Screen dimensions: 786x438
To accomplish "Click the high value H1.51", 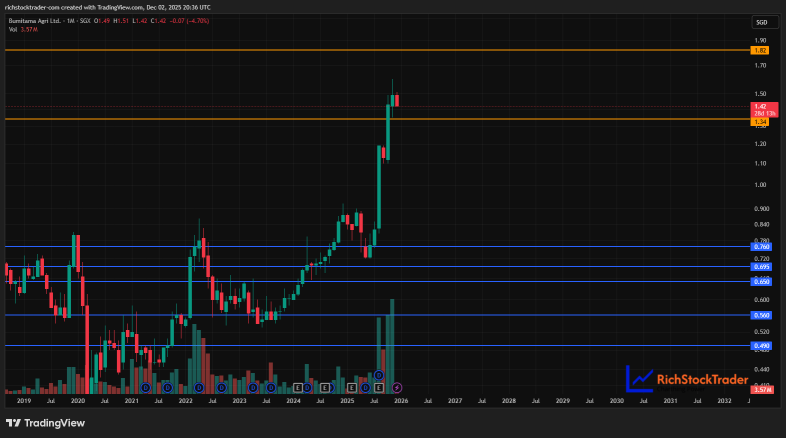I will (x=121, y=21).
